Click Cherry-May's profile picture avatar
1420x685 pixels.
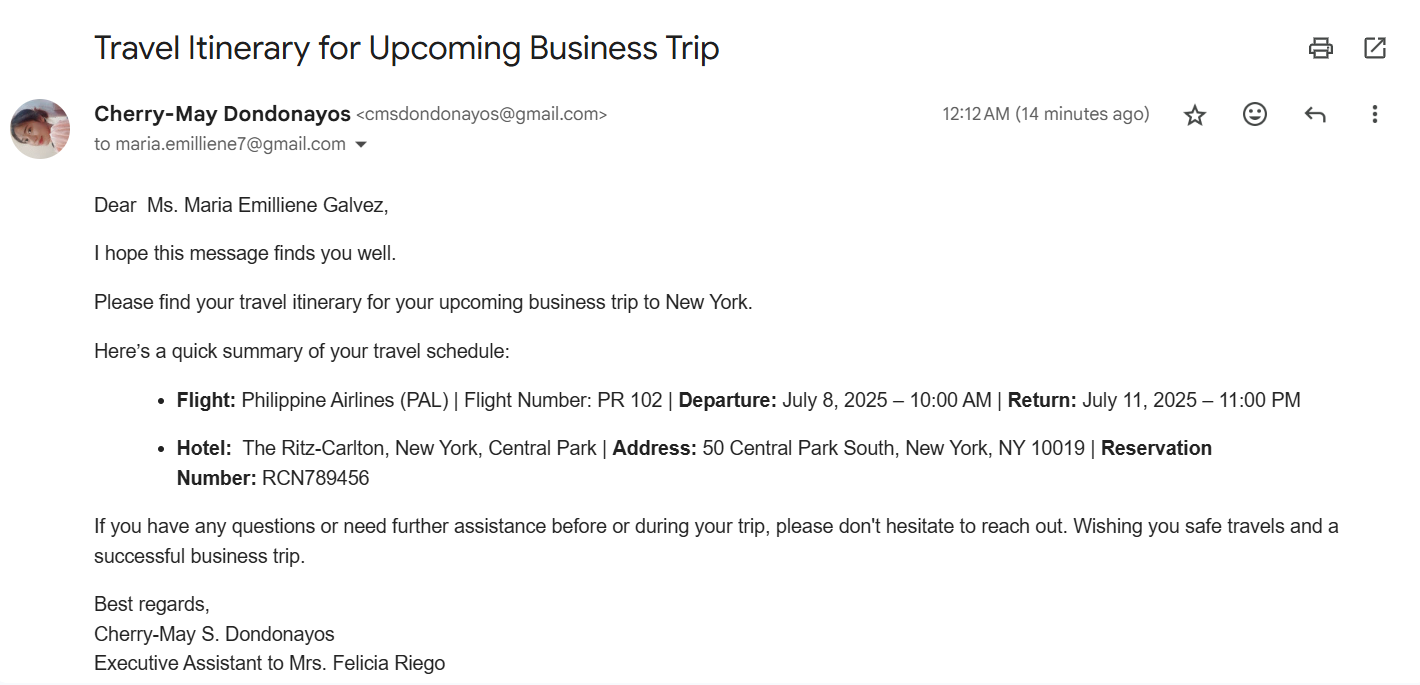pyautogui.click(x=40, y=129)
